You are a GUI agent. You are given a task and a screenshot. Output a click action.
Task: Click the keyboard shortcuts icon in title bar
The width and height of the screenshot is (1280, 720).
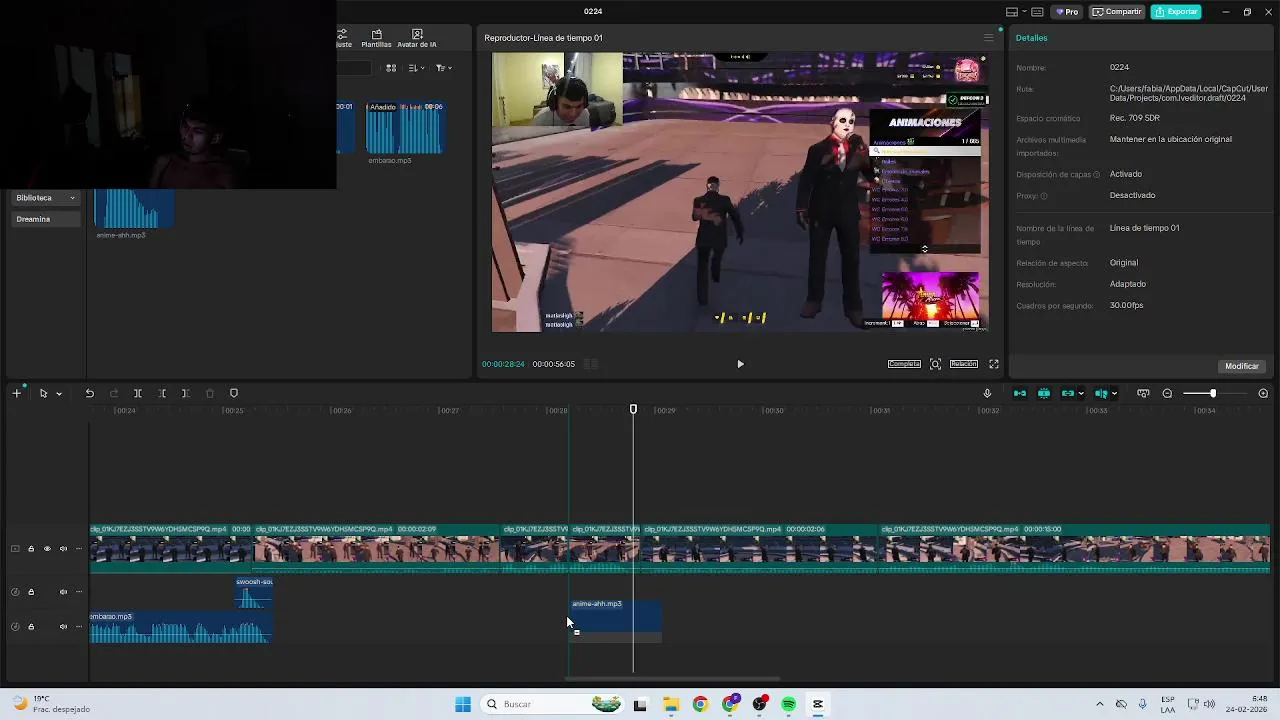[1037, 12]
